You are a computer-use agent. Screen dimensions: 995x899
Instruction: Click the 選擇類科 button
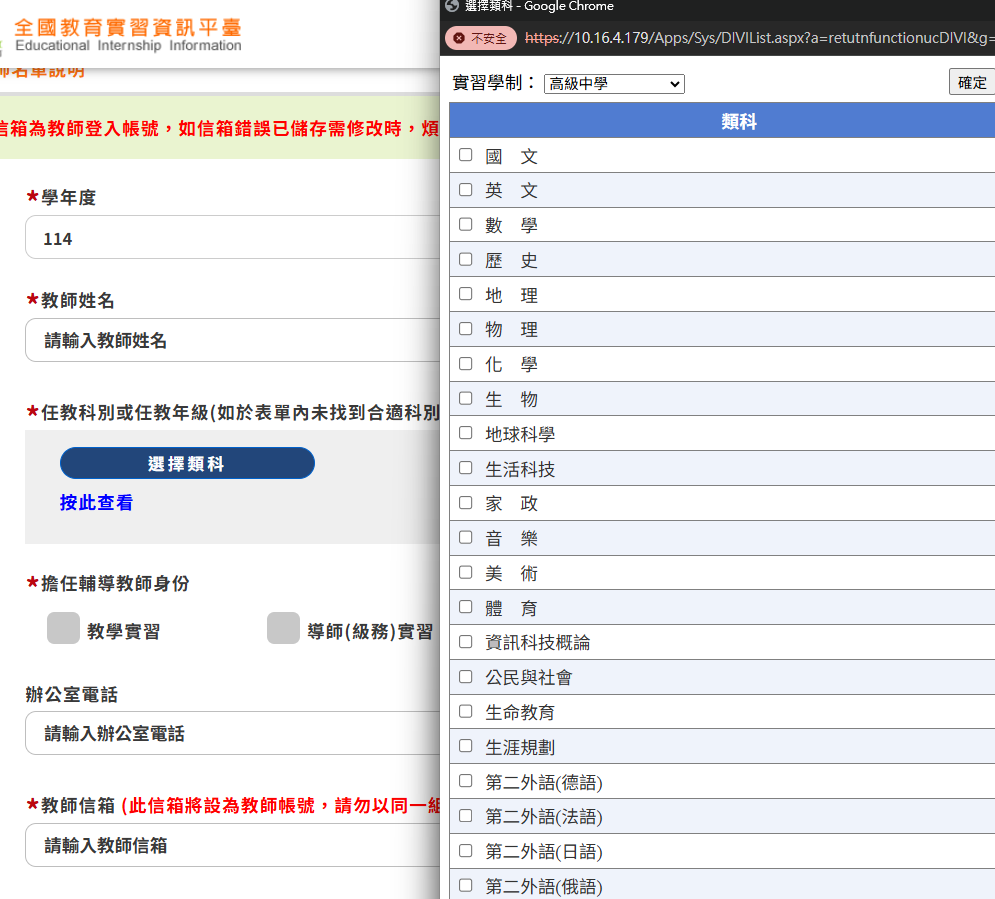point(187,463)
